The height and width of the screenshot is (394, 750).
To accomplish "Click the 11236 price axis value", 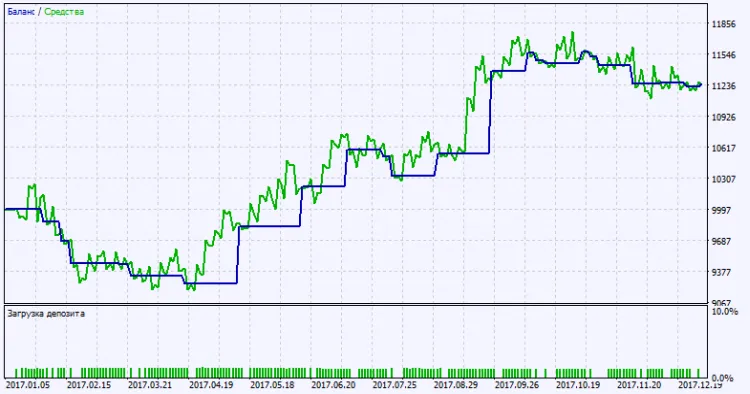I will point(724,86).
